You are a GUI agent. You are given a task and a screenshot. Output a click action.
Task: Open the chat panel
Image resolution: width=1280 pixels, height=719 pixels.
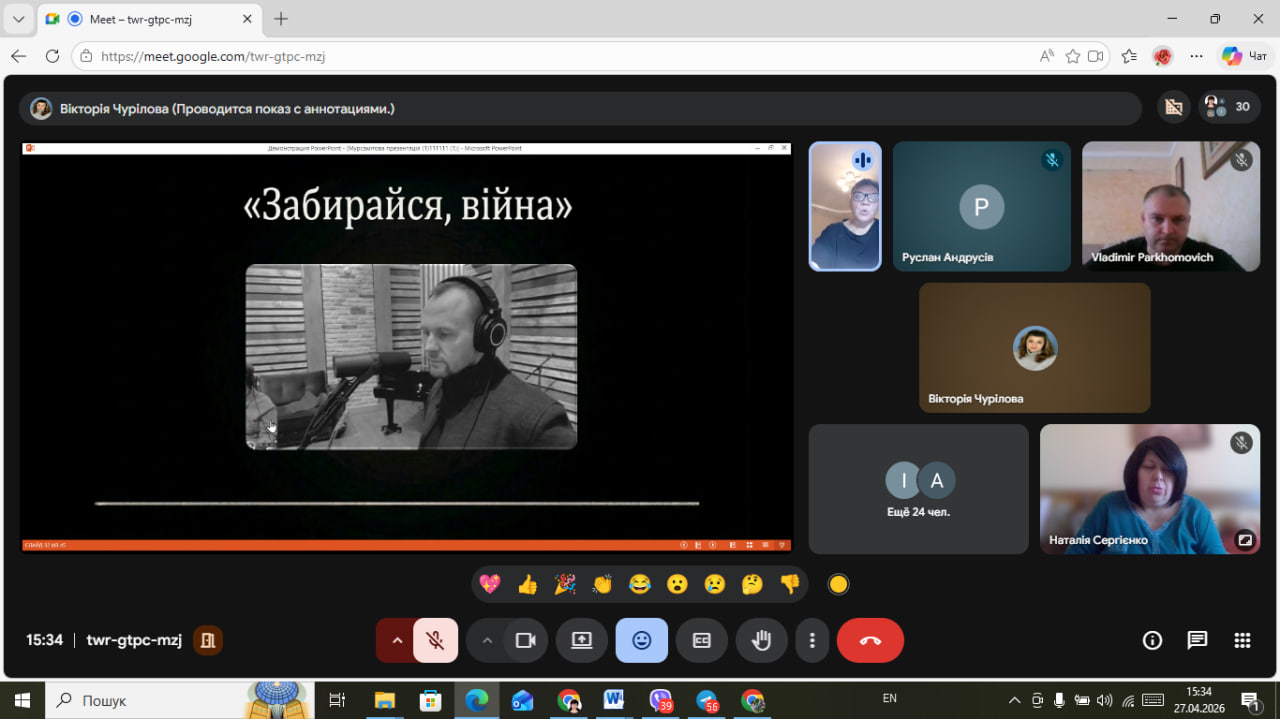[x=1197, y=641]
